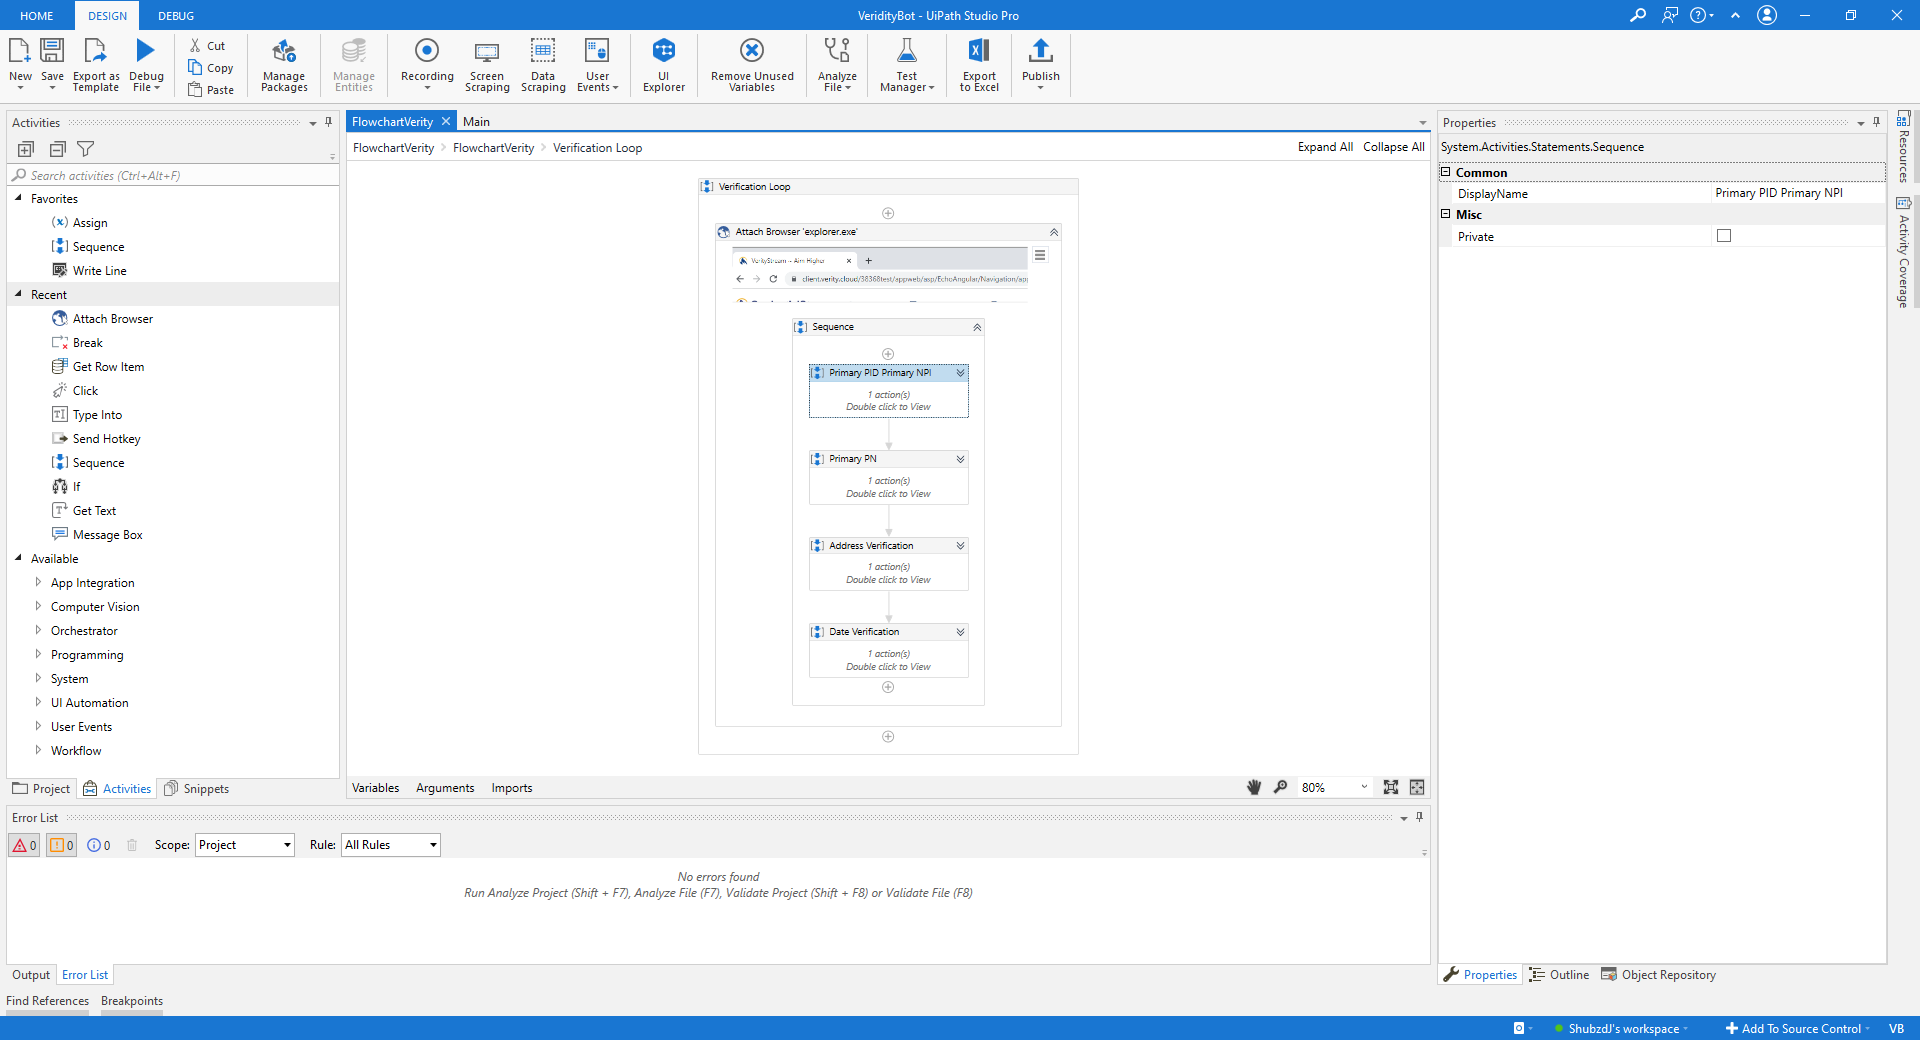Open the Arguments panel
The height and width of the screenshot is (1040, 1920).
tap(445, 788)
